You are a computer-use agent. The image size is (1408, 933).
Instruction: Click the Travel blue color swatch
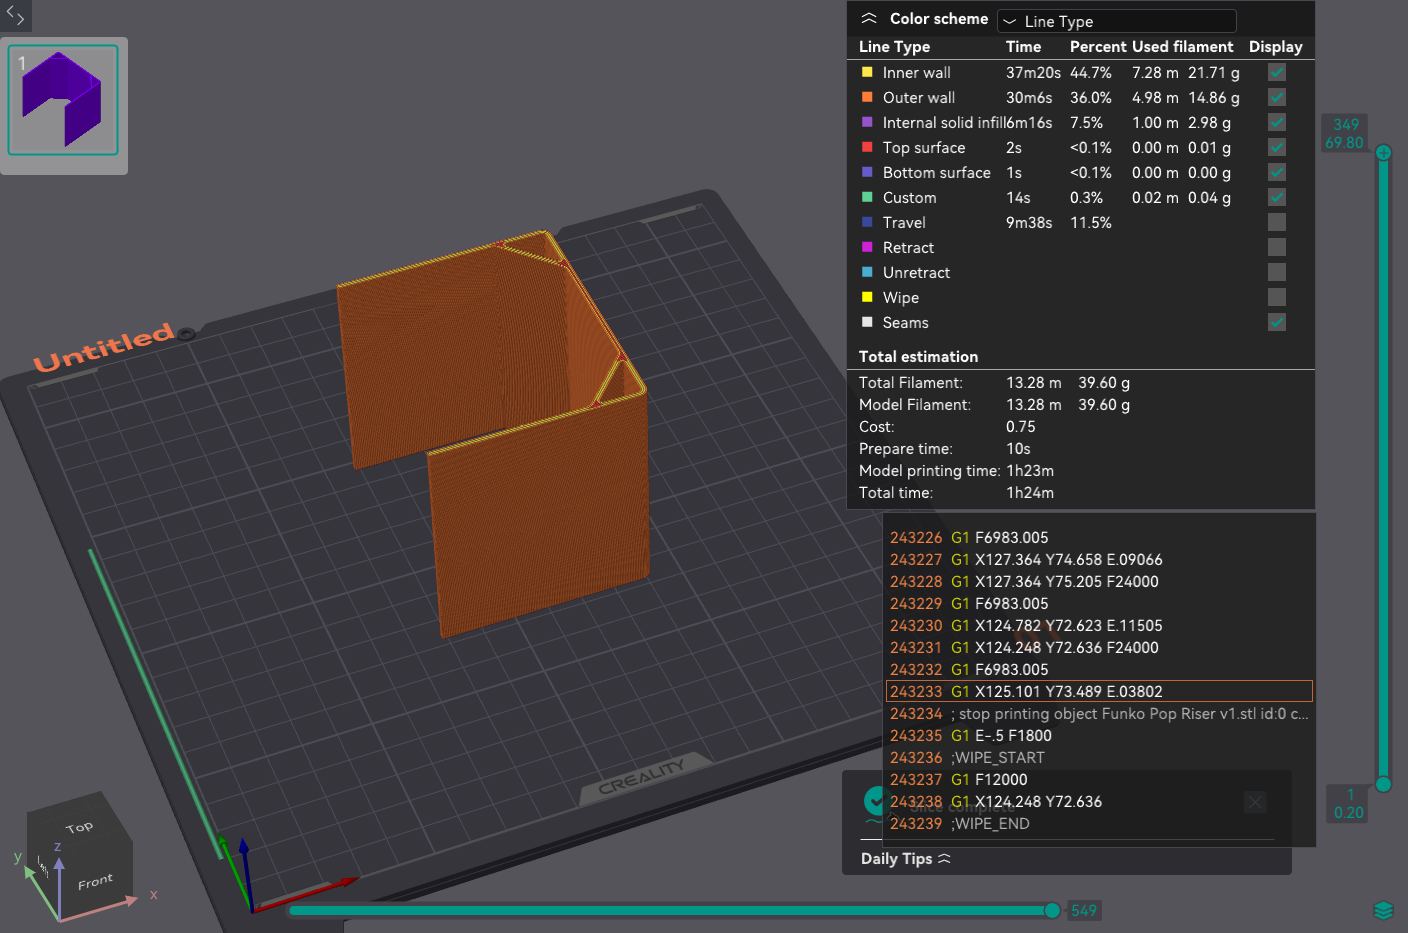[x=867, y=222]
